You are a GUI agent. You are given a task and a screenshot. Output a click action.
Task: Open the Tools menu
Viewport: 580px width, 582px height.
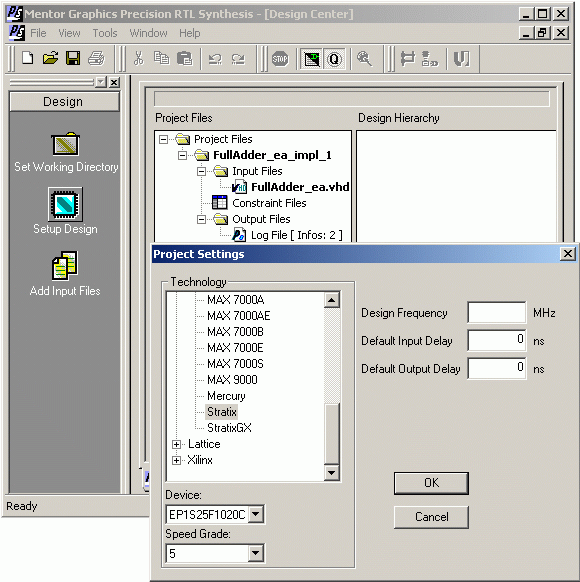(x=105, y=33)
